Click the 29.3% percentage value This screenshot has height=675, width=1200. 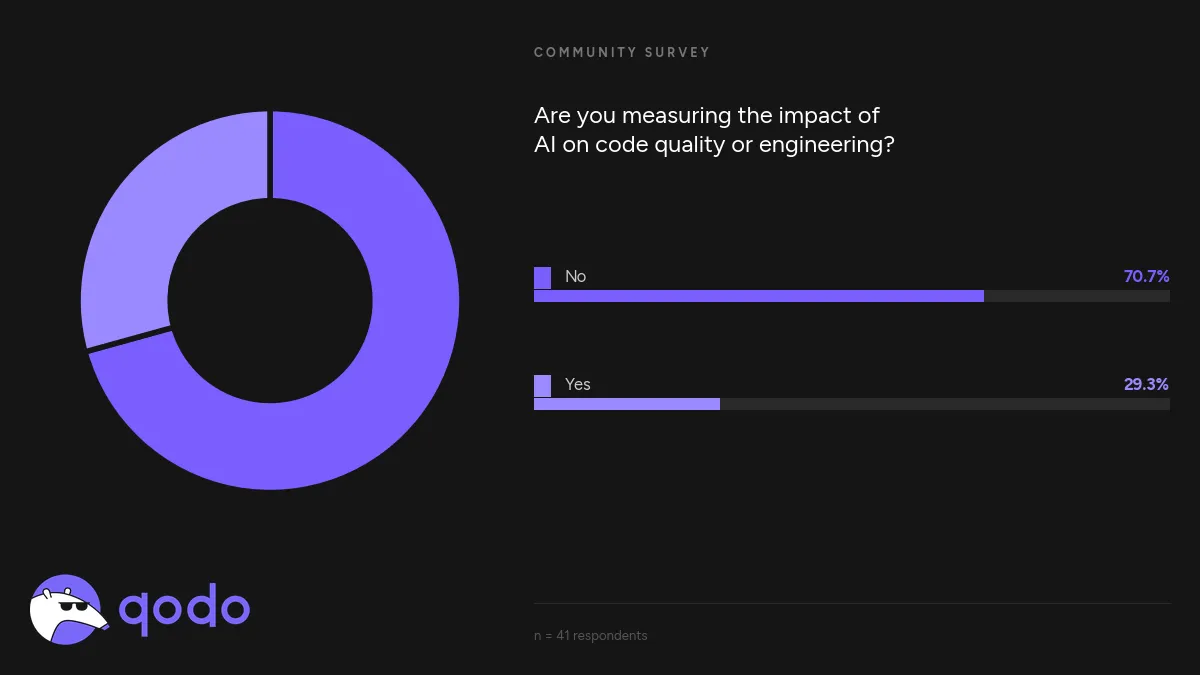point(1146,385)
